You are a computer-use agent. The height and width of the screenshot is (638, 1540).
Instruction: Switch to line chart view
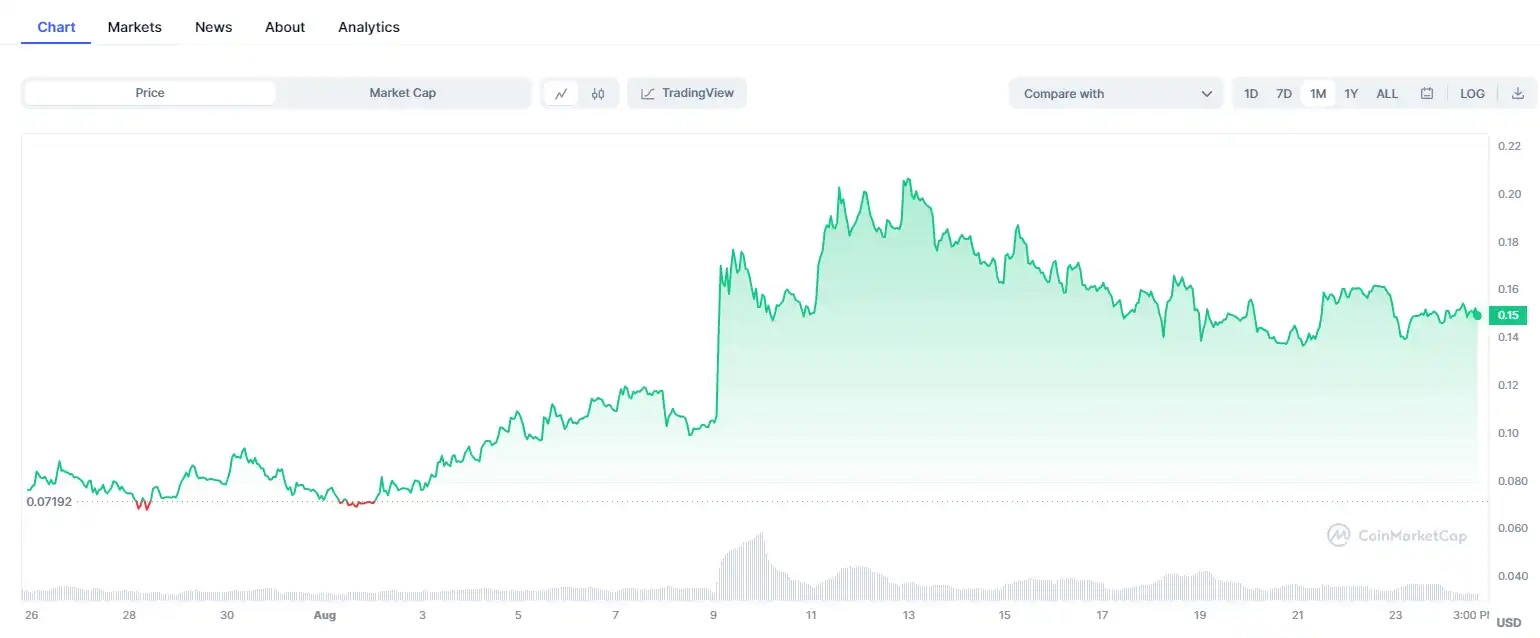click(x=561, y=94)
